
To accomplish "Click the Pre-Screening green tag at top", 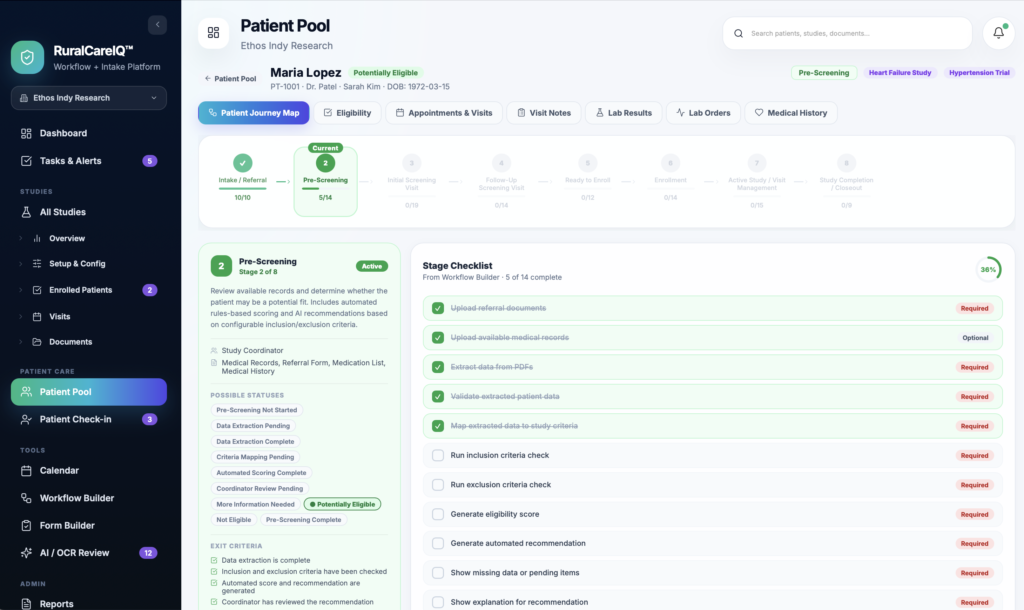I will 824,72.
